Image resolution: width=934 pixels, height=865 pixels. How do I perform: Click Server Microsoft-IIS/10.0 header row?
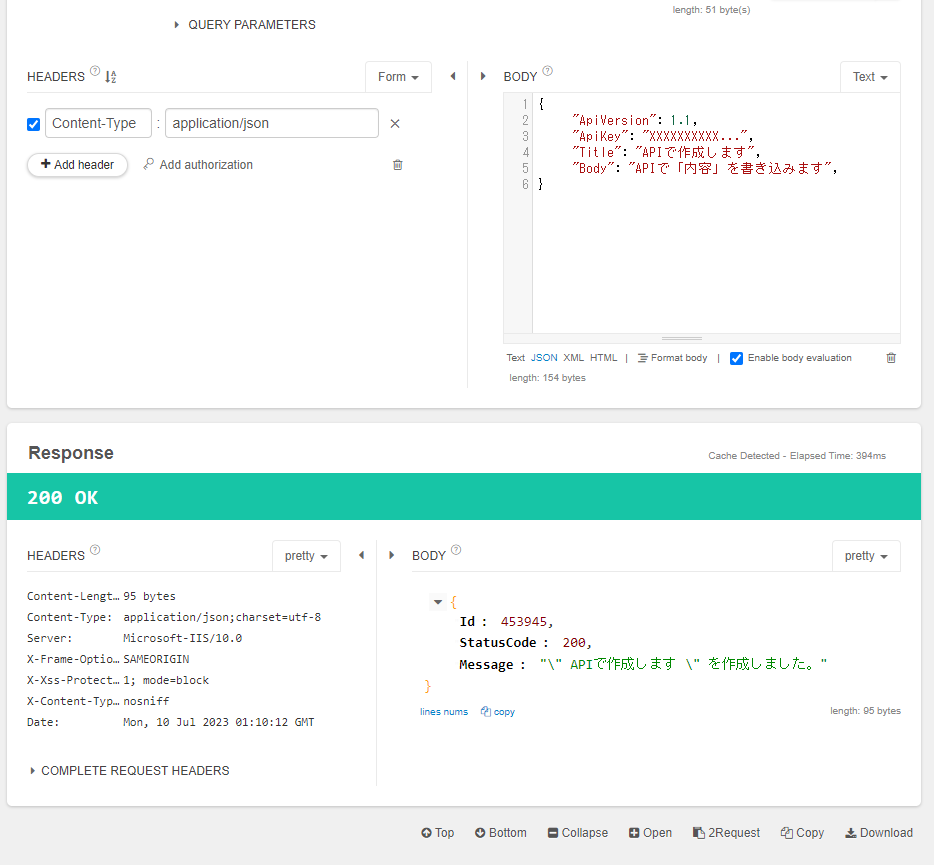135,639
